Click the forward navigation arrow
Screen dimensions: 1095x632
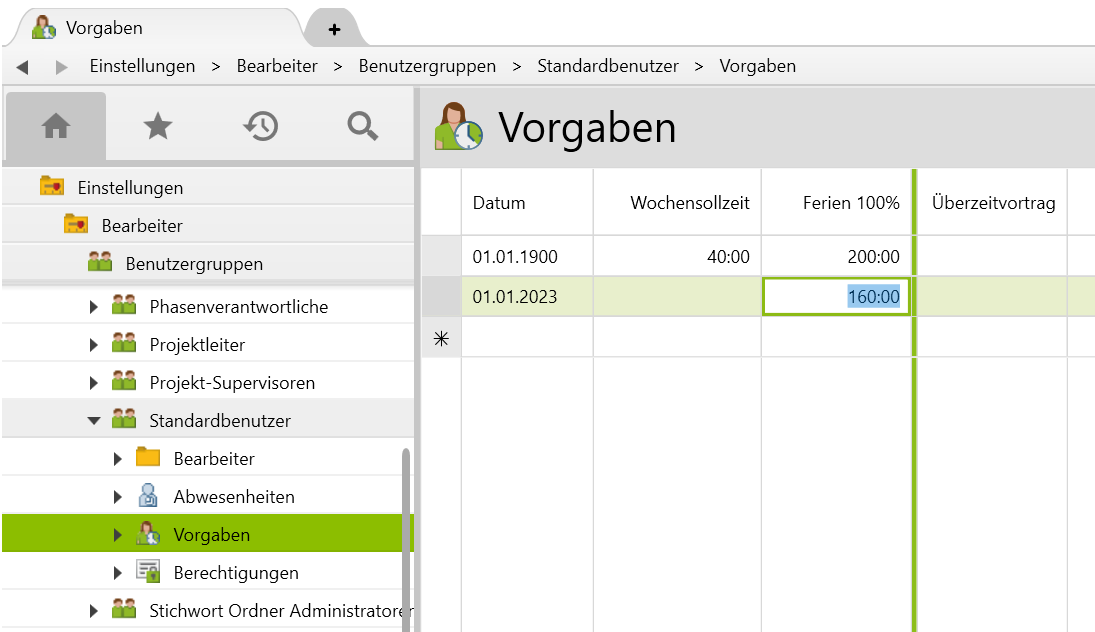62,67
